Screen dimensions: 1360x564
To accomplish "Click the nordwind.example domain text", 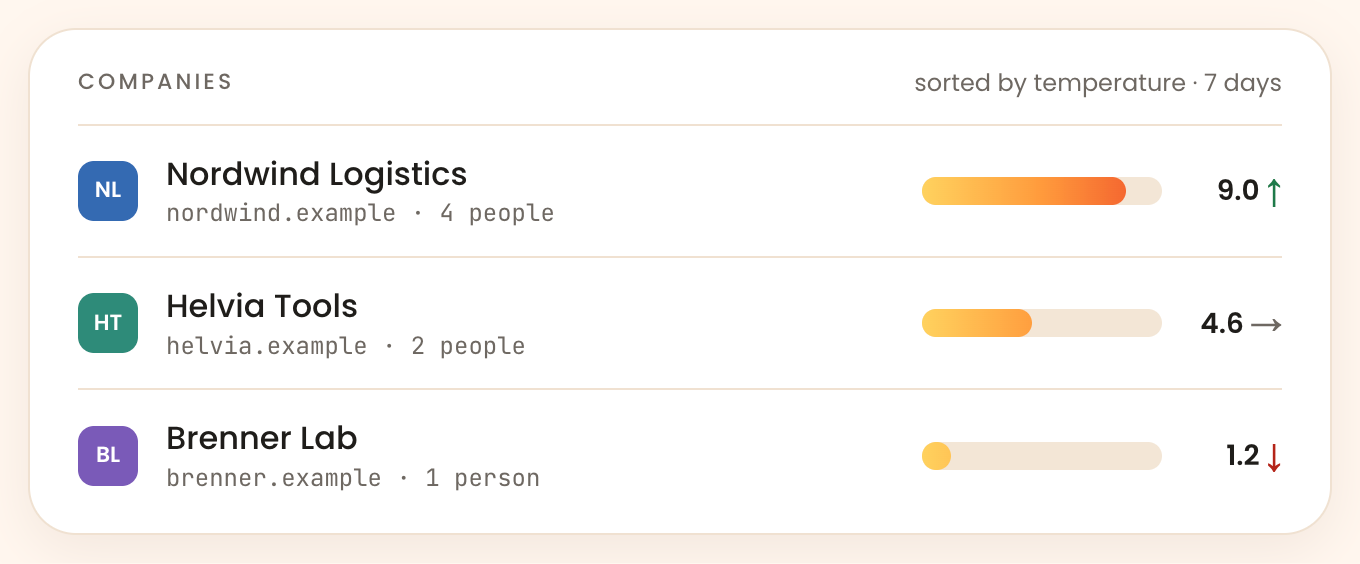I will (x=281, y=213).
